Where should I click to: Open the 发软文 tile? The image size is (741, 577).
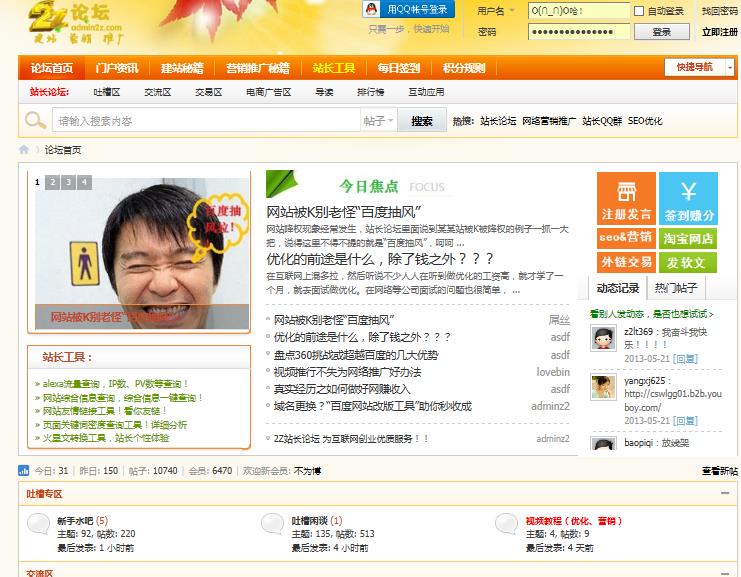(x=688, y=262)
